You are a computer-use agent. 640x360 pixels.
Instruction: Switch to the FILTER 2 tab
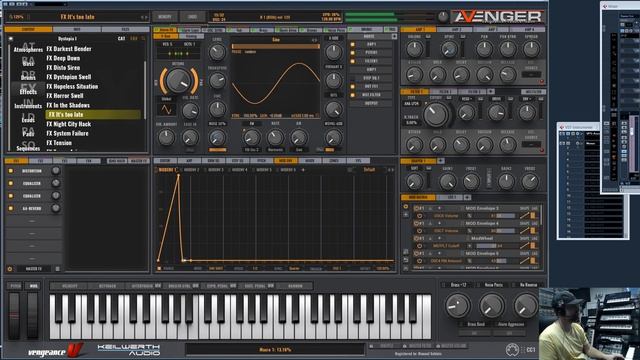(x=444, y=91)
